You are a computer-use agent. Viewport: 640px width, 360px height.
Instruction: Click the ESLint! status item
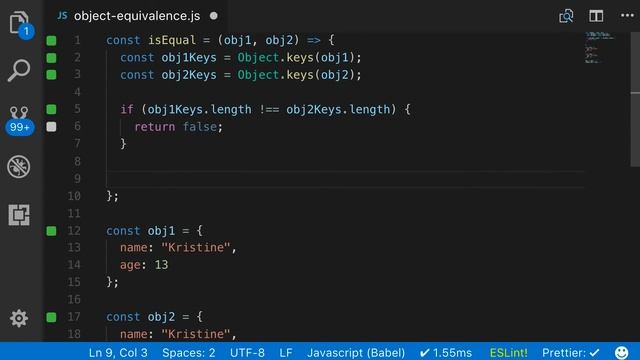pos(509,353)
